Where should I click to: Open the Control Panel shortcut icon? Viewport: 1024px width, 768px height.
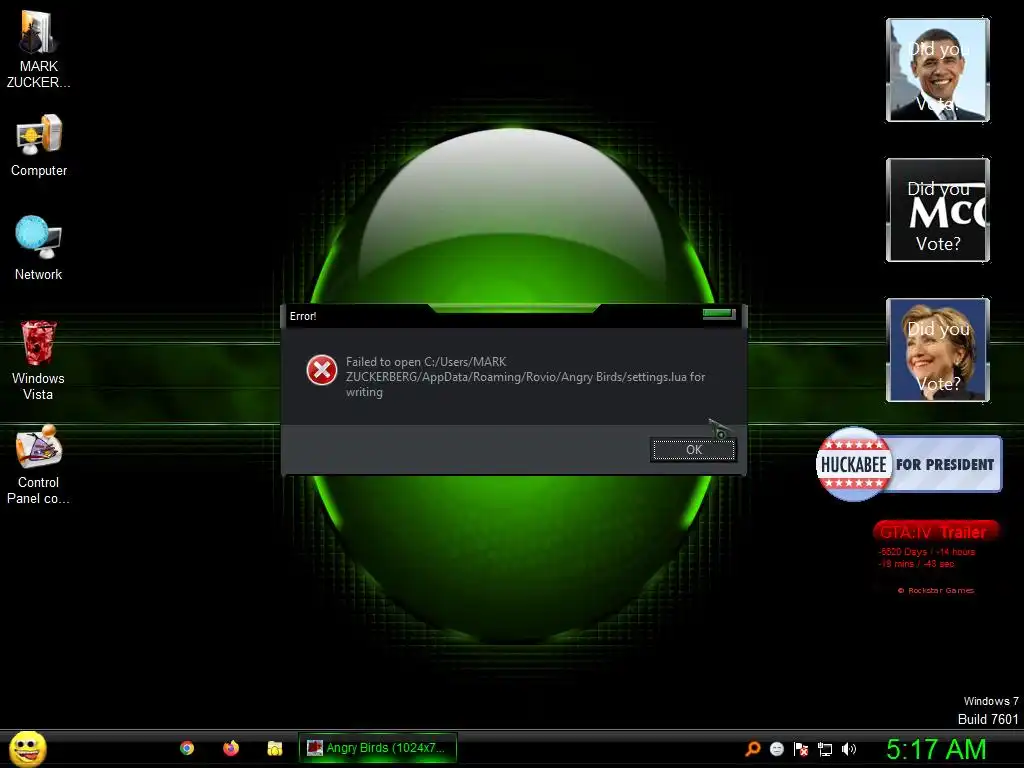click(x=38, y=464)
